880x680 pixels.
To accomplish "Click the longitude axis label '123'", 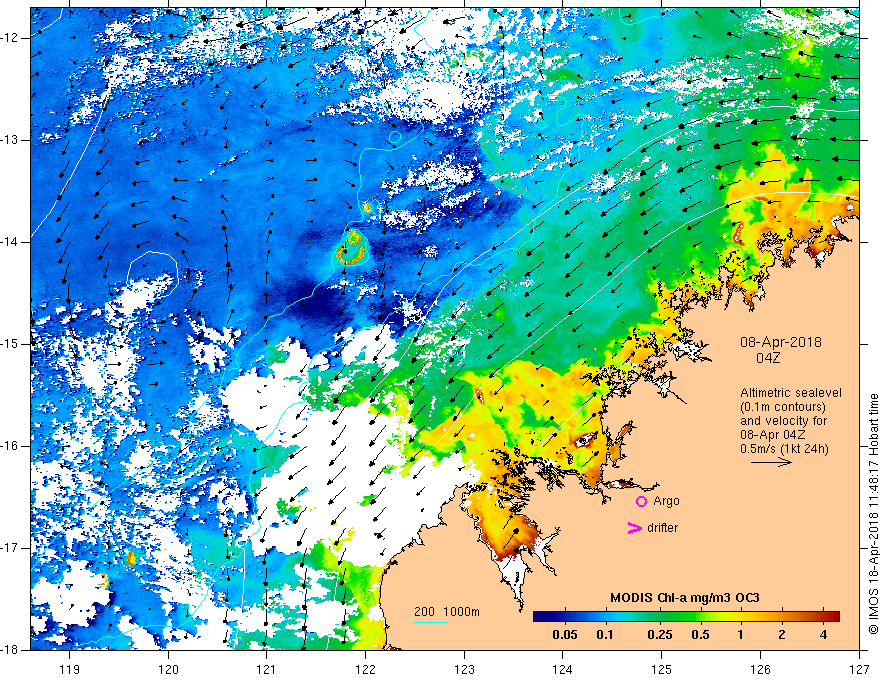I will [x=464, y=669].
